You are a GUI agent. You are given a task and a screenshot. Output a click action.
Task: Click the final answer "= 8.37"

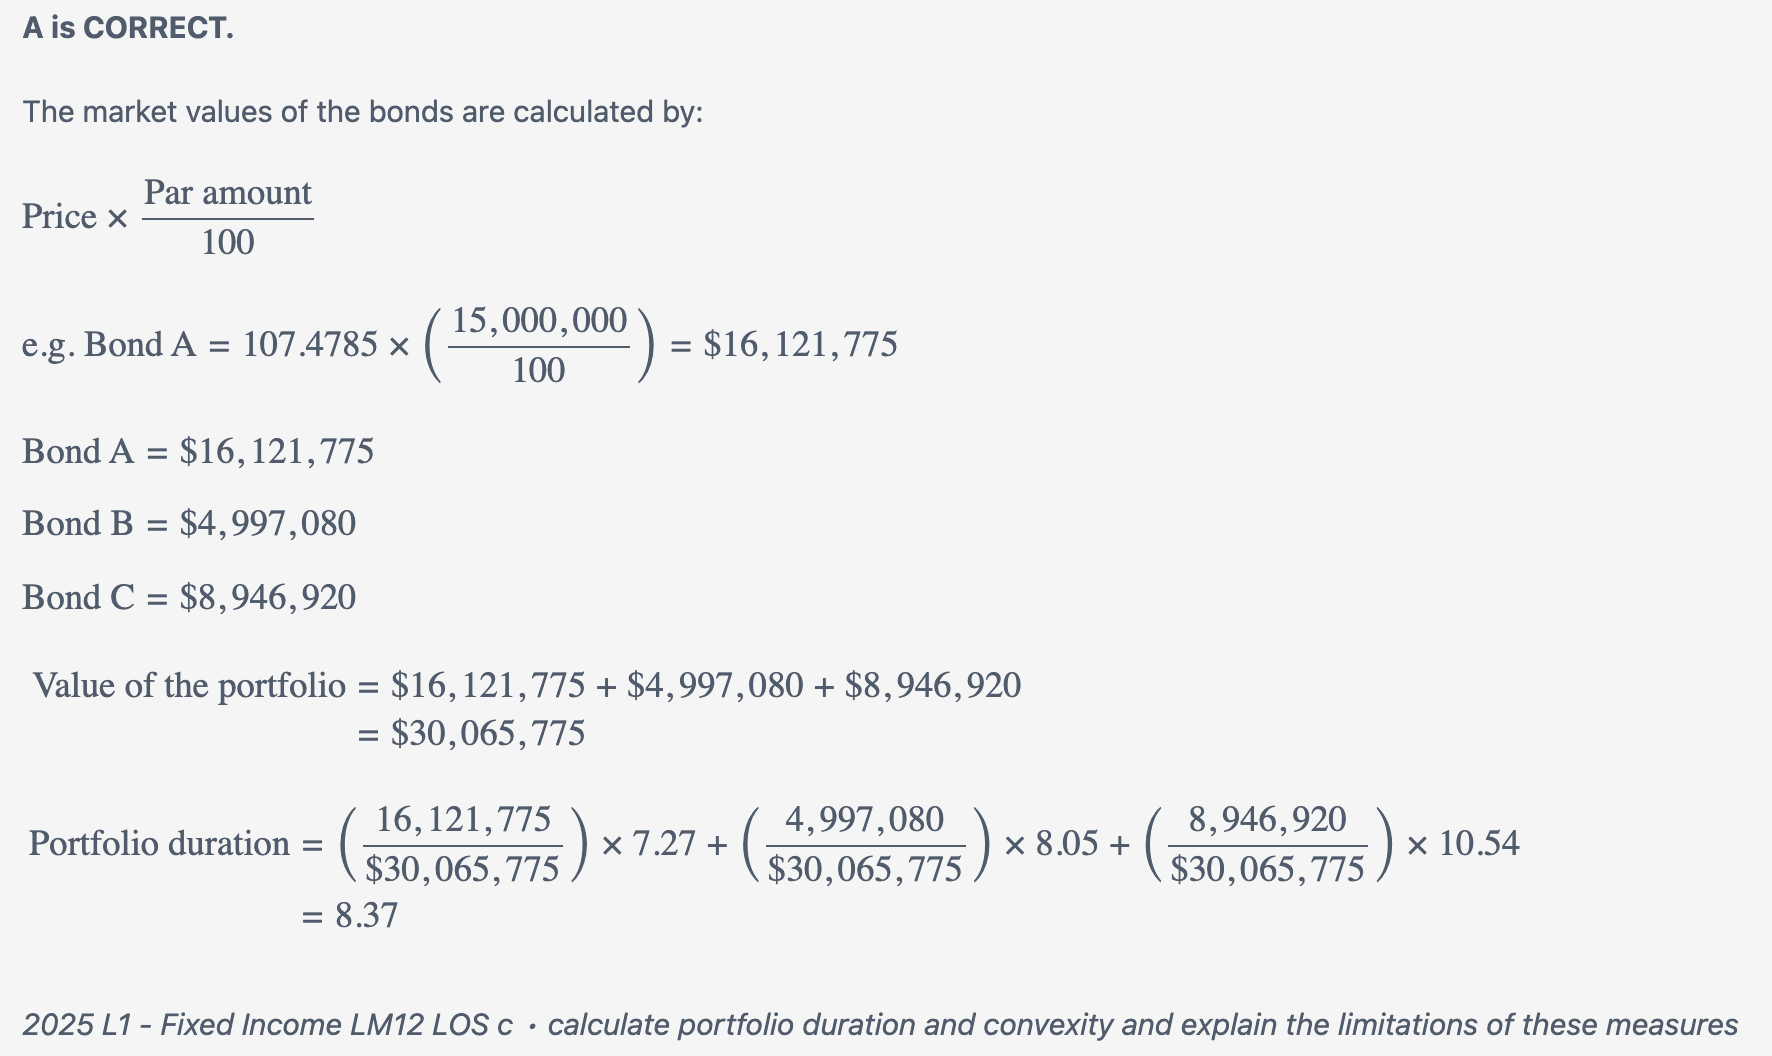[x=350, y=916]
